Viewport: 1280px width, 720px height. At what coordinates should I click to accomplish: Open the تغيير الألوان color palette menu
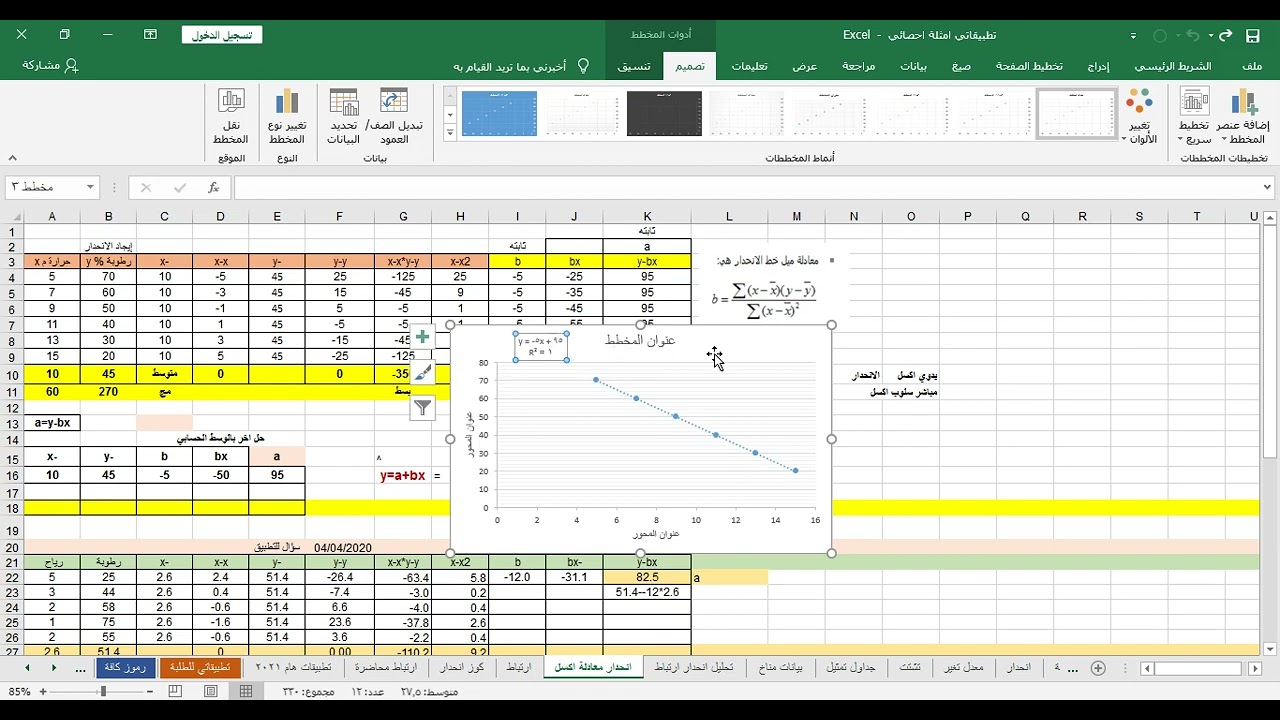(1139, 116)
